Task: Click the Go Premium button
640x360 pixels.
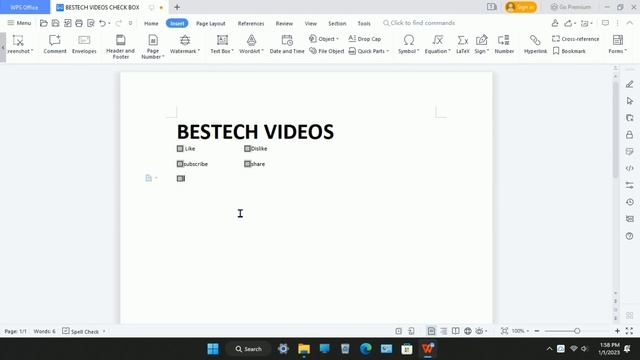Action: (570, 7)
